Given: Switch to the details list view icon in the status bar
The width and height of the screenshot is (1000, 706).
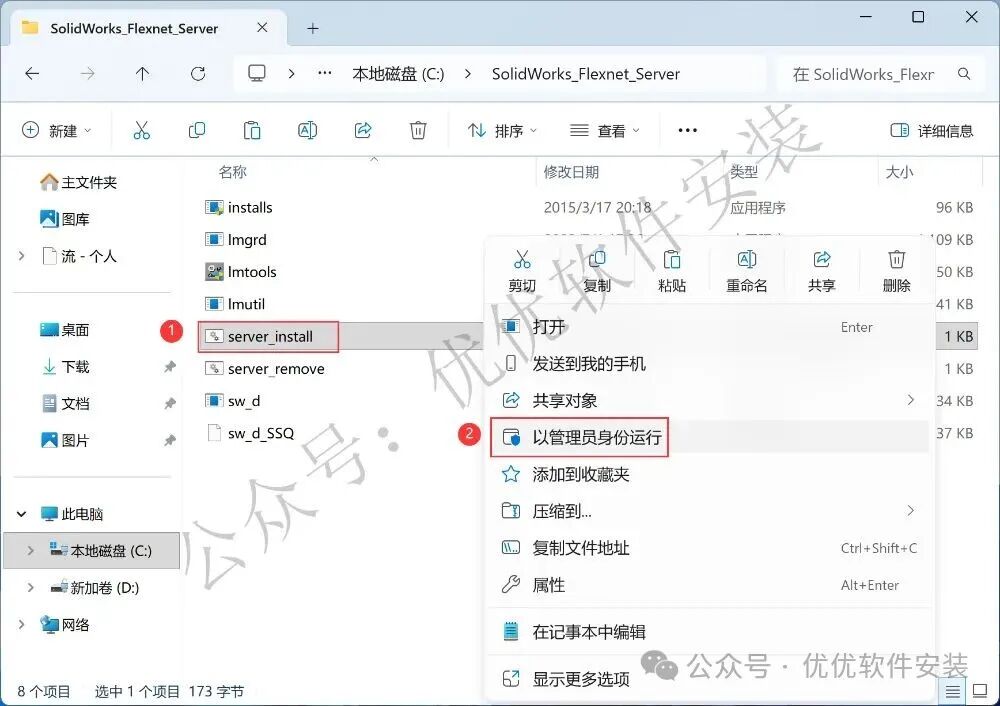Looking at the screenshot, I should pyautogui.click(x=953, y=691).
